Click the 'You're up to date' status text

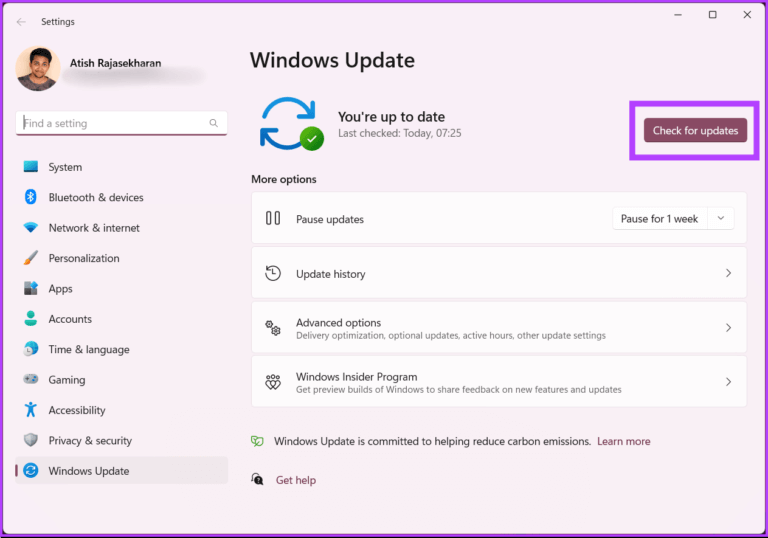coord(391,117)
